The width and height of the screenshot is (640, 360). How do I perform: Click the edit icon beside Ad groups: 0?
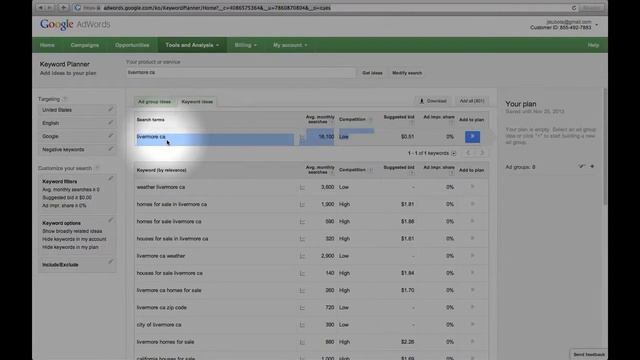click(x=582, y=167)
